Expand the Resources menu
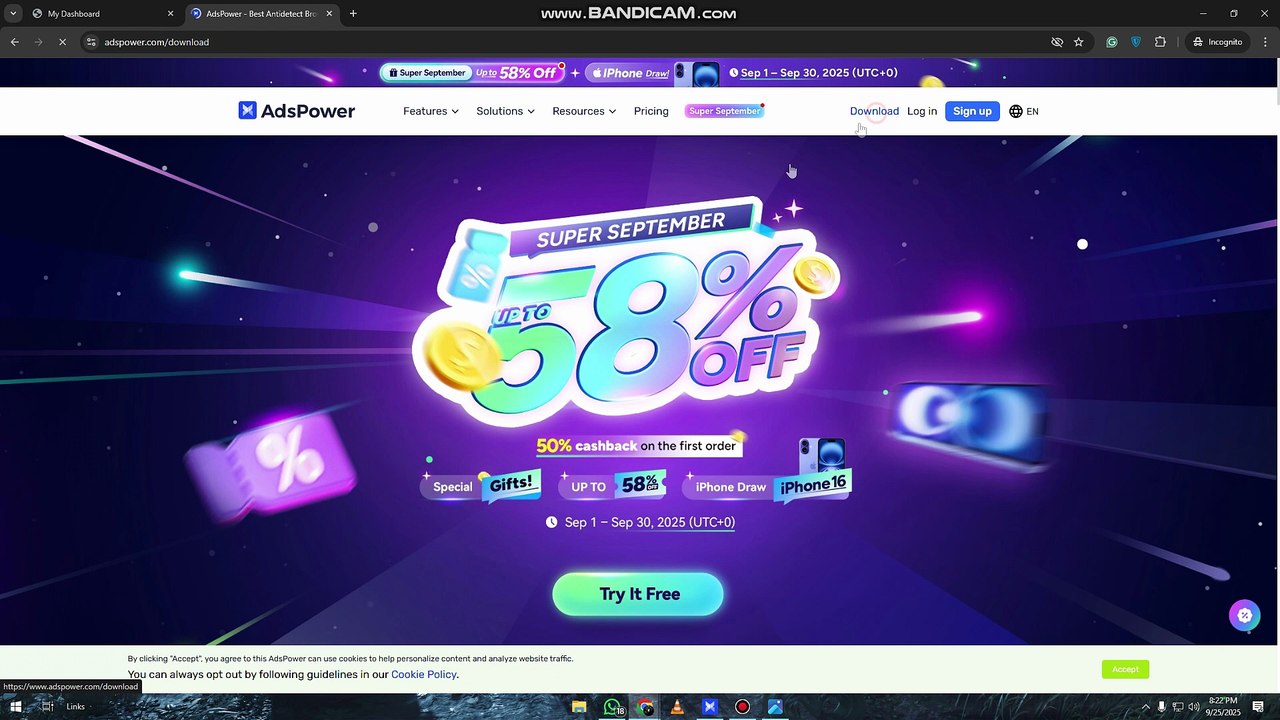 tap(584, 111)
